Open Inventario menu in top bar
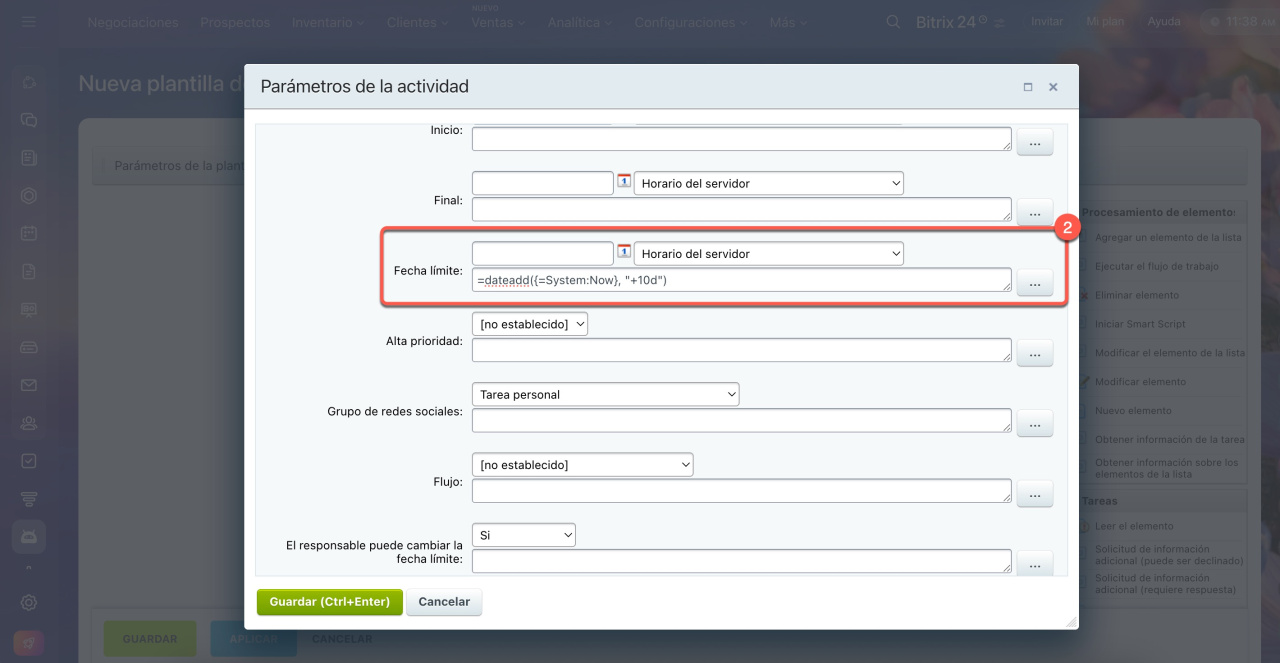This screenshot has width=1280, height=663. 328,22
